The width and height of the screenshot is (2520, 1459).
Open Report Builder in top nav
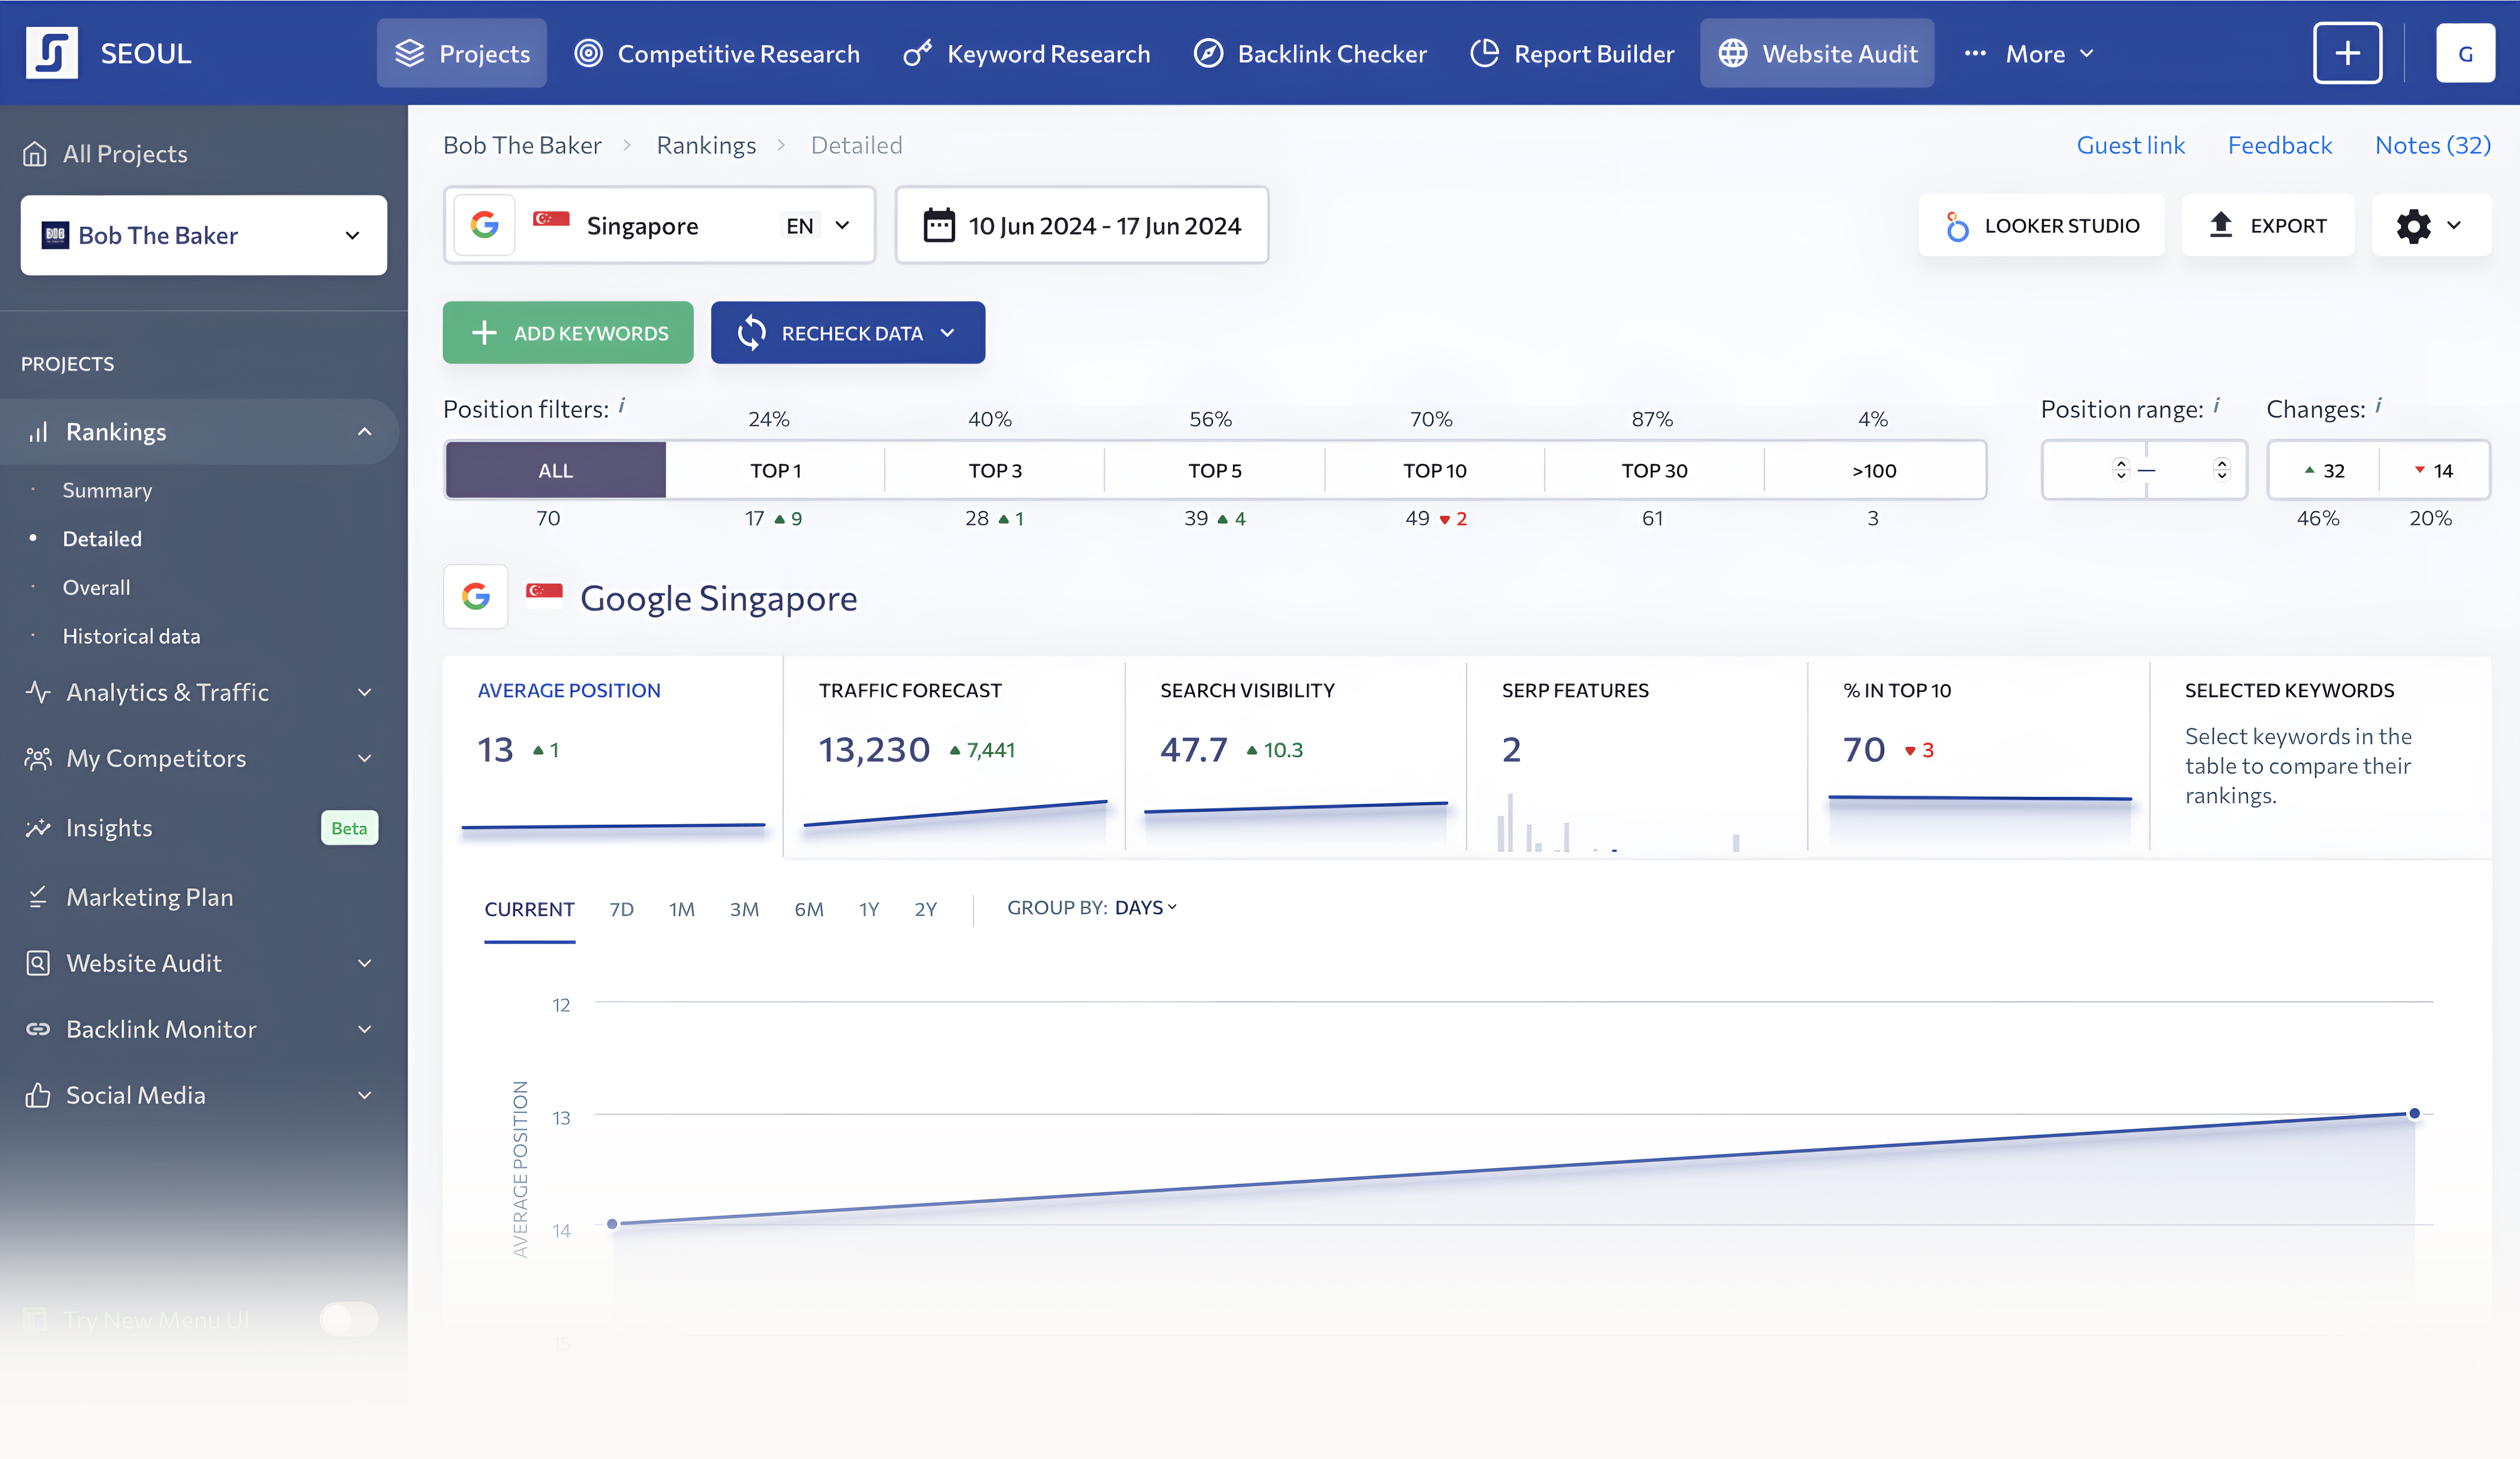(1572, 53)
